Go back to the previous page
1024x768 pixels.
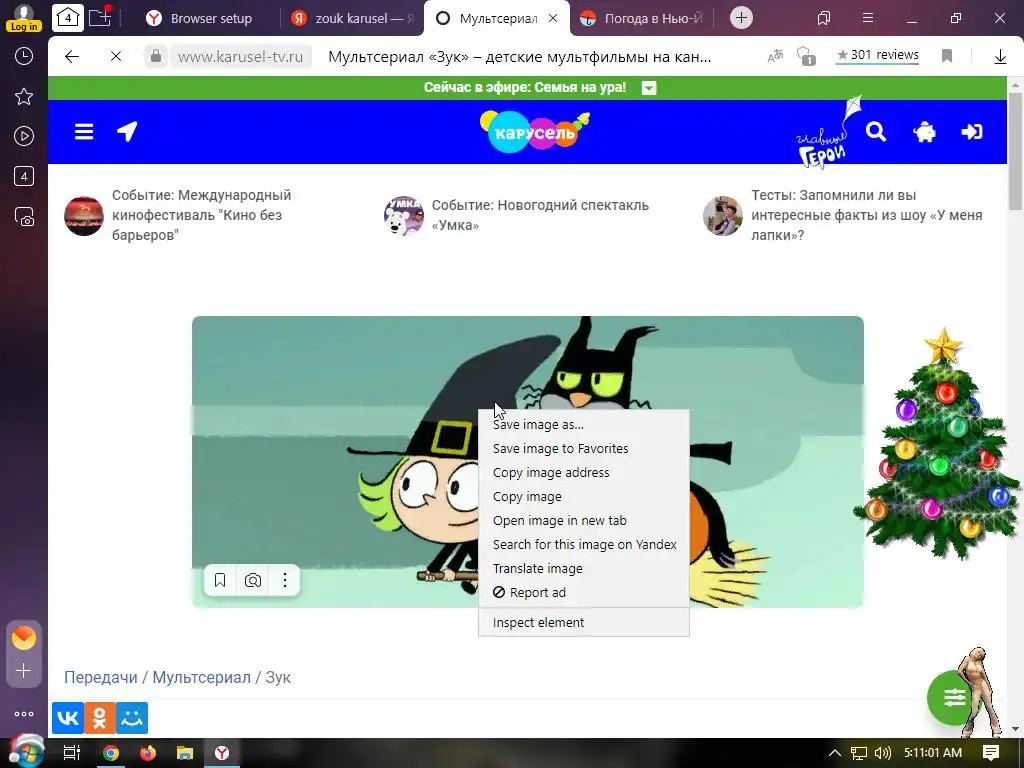72,57
